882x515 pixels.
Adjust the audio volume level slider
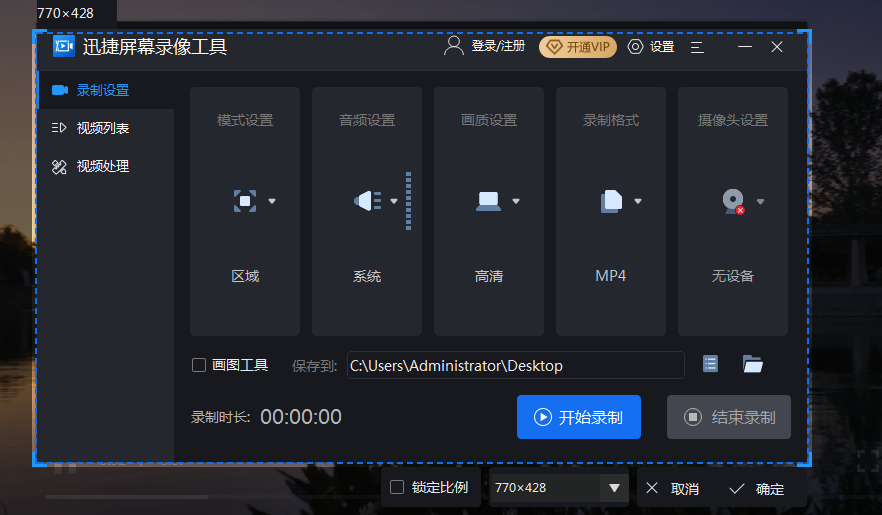click(408, 201)
